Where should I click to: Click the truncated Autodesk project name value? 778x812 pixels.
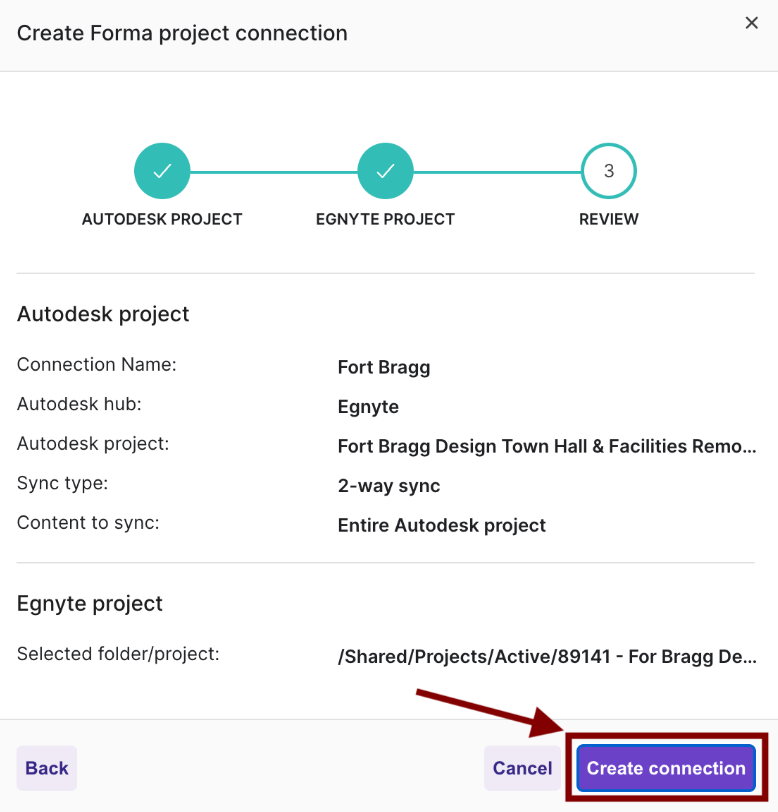pos(547,446)
